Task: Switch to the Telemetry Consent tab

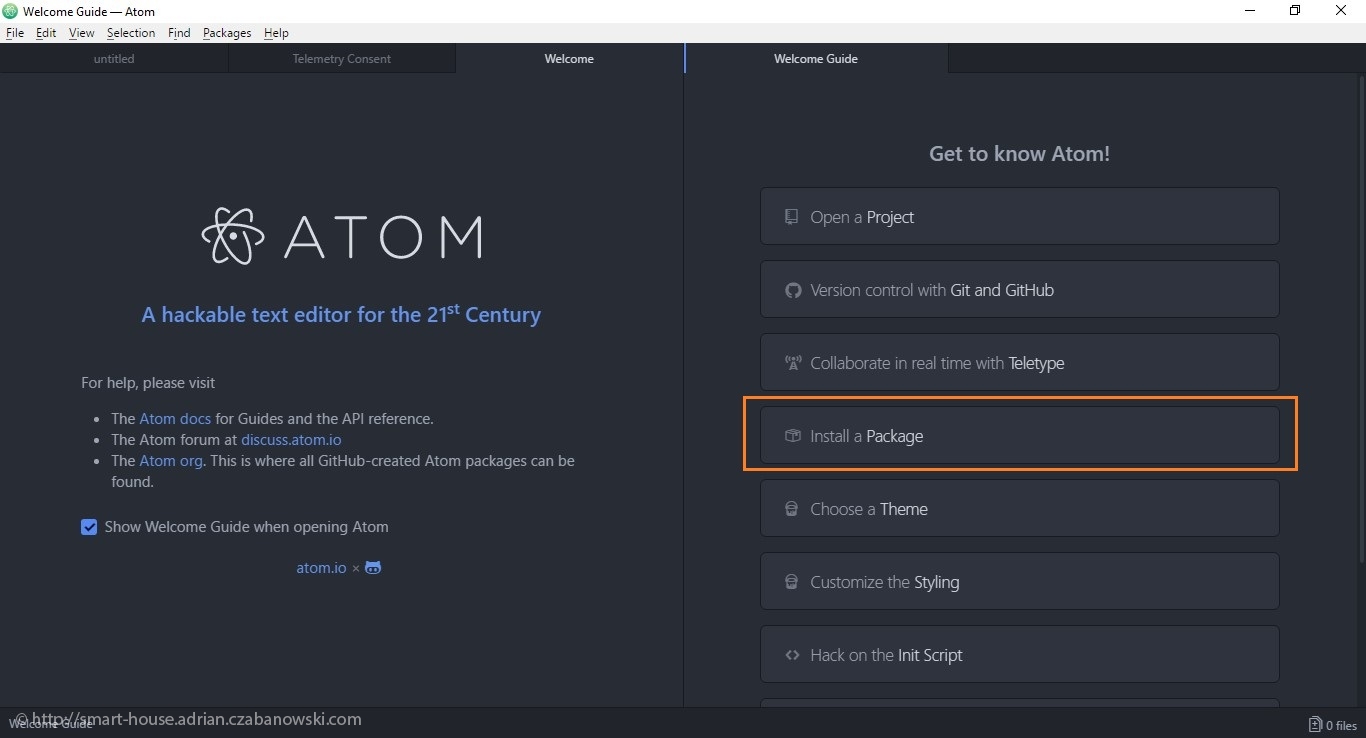Action: coord(342,59)
